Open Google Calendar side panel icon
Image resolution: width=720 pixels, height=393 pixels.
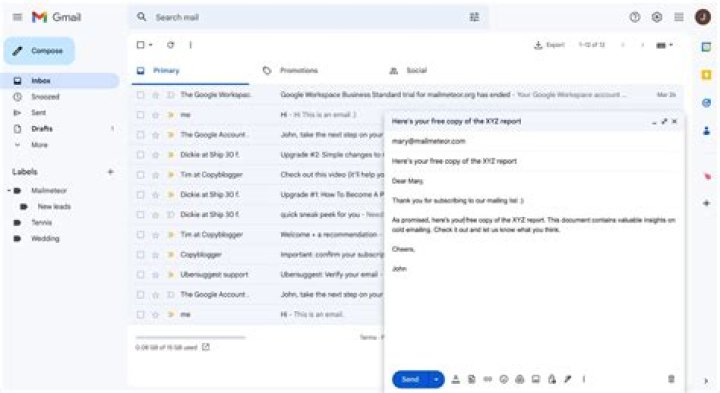tap(706, 47)
